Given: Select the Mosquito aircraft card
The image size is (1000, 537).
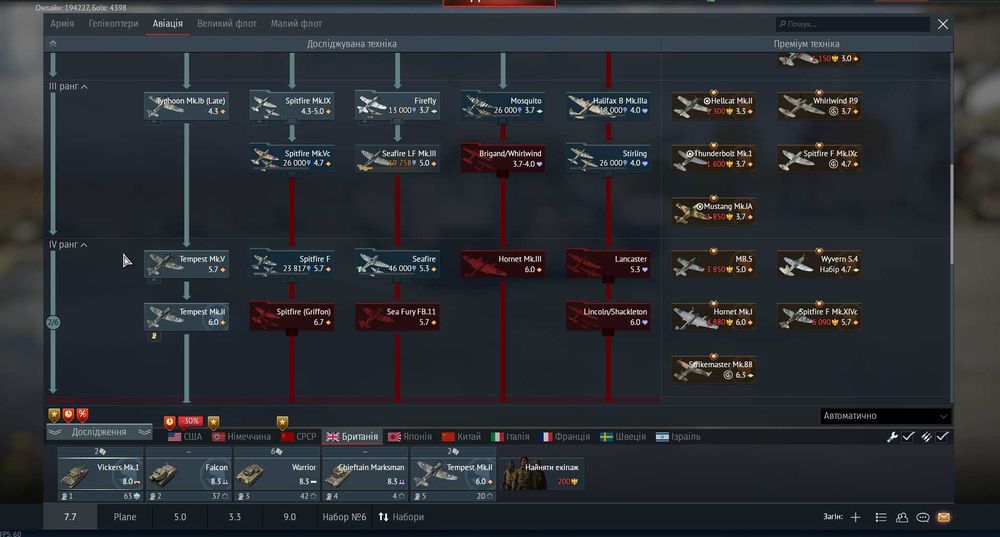Looking at the screenshot, I should [x=503, y=105].
